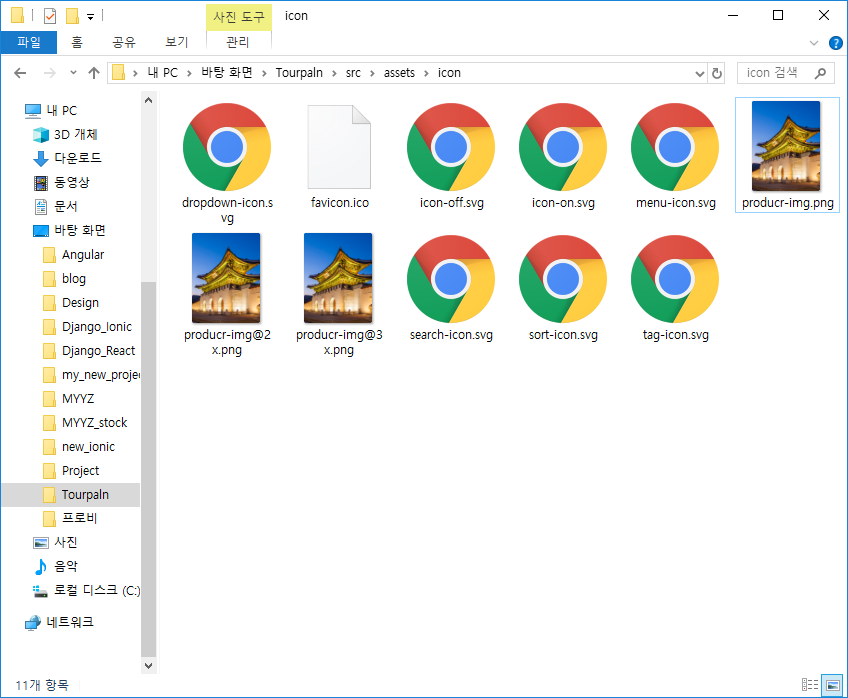The width and height of the screenshot is (848, 698).
Task: Select sort-icon.svg file
Action: [563, 289]
